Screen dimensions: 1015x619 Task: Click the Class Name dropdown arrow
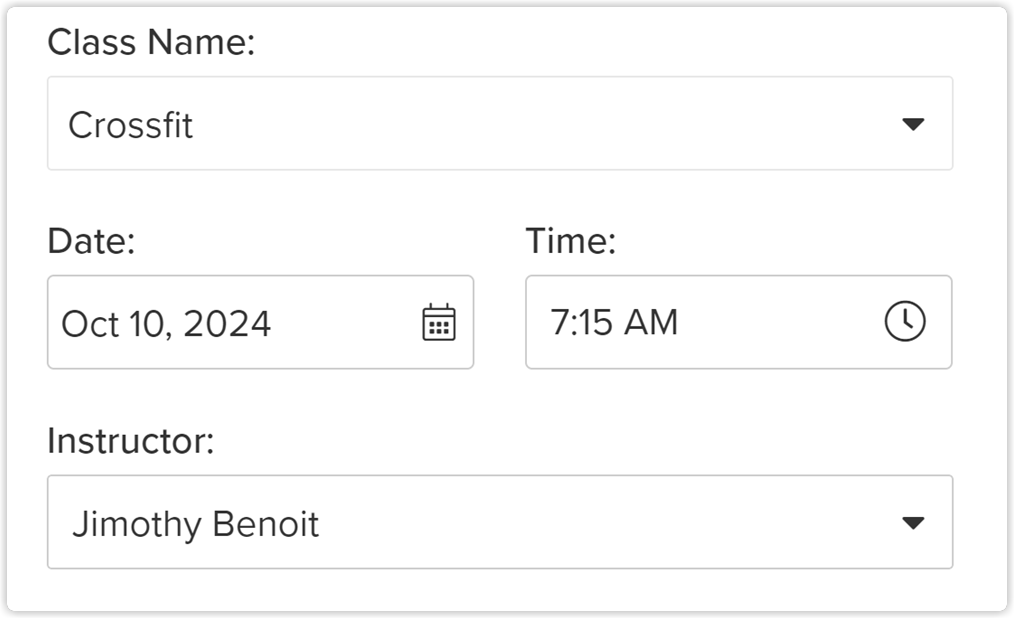coord(913,124)
